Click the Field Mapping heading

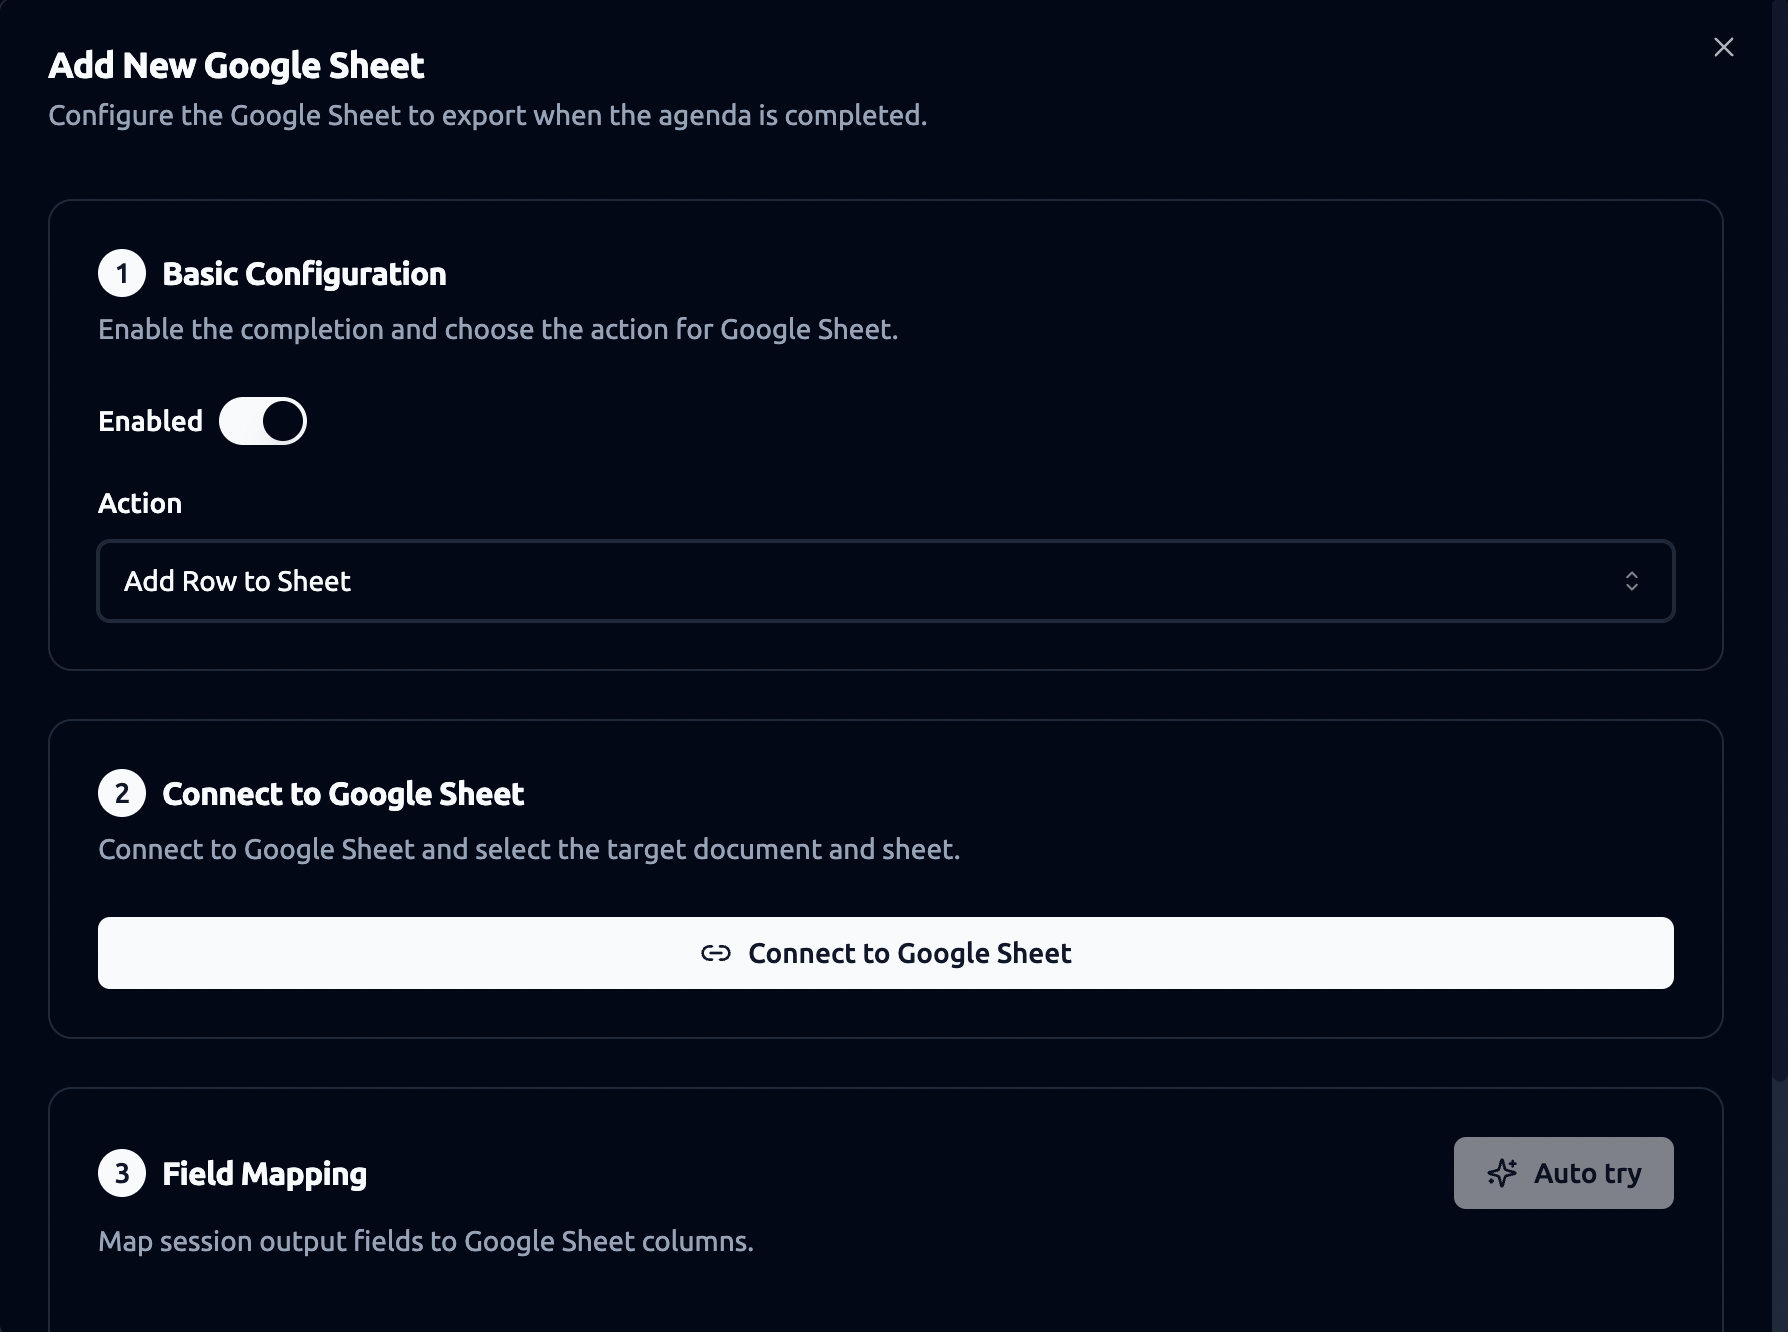[264, 1174]
